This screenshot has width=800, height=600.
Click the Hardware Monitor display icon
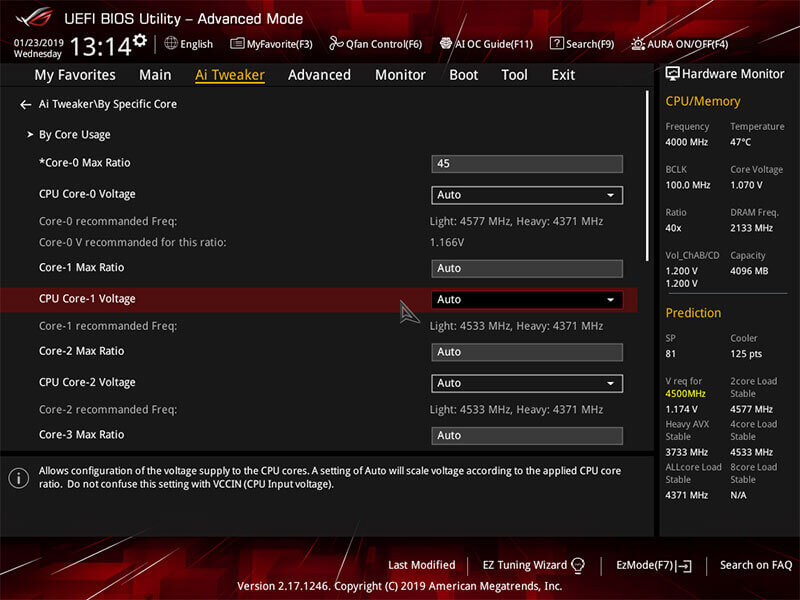pyautogui.click(x=672, y=74)
